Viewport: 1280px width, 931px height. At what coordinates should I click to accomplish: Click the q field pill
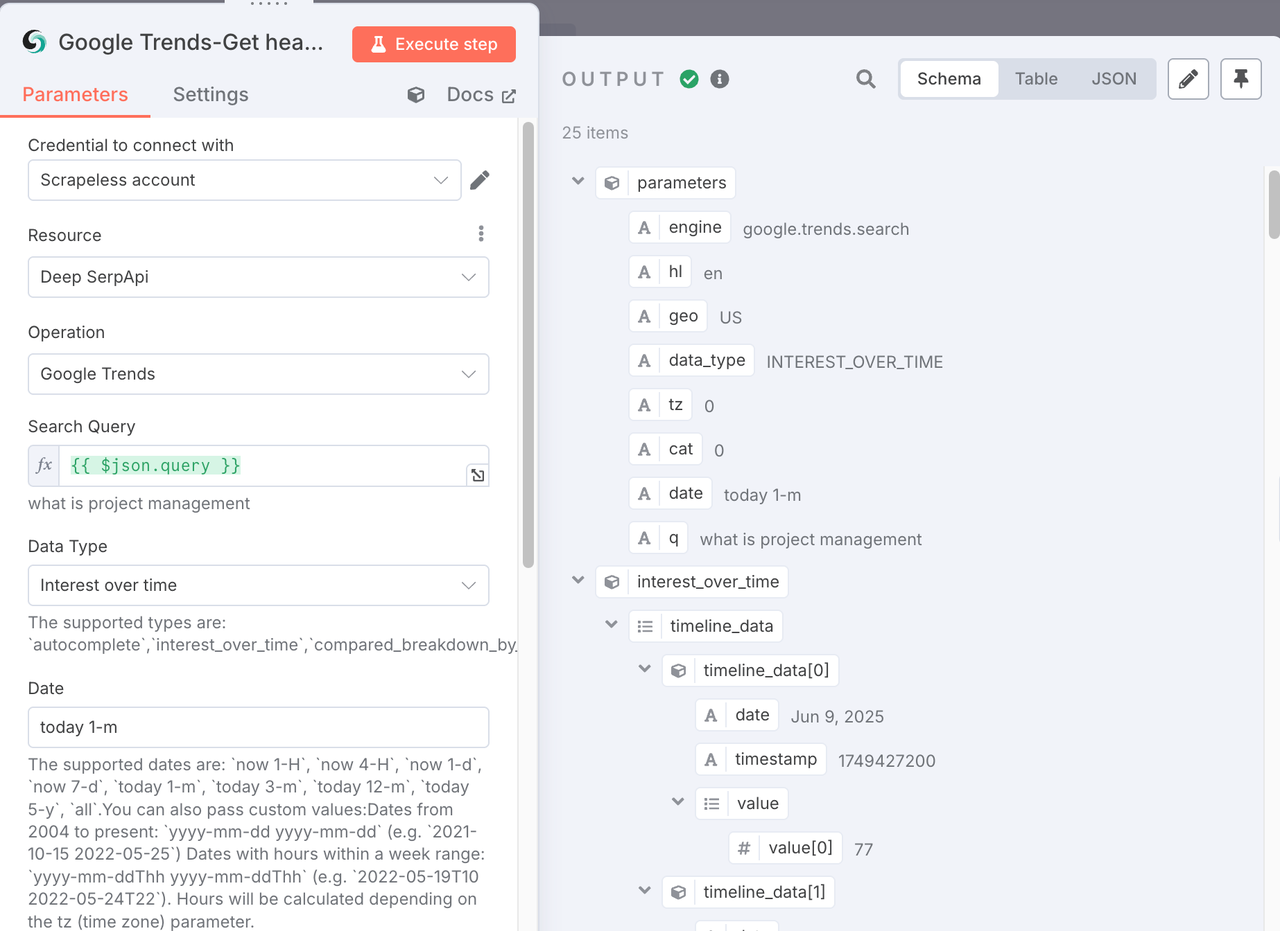pyautogui.click(x=658, y=538)
